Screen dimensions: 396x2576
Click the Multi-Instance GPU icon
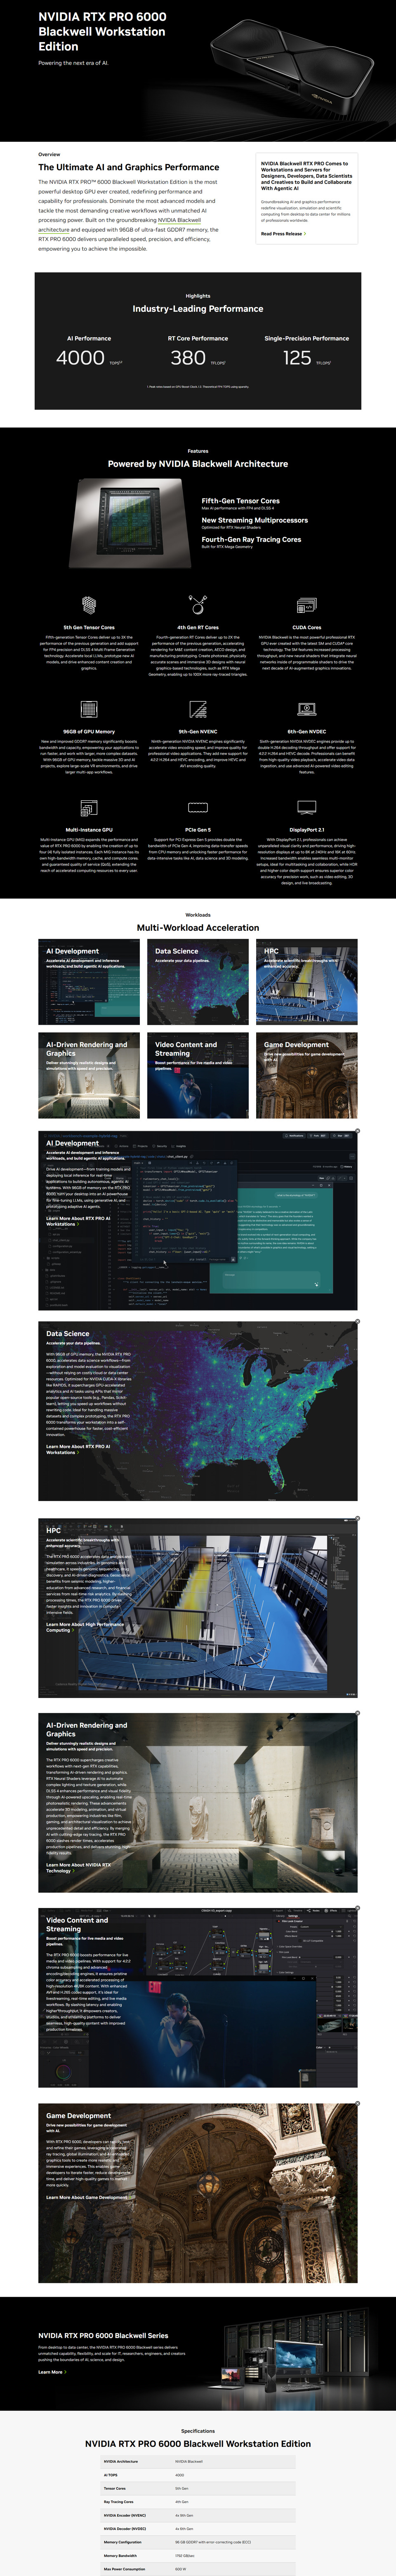coord(89,807)
